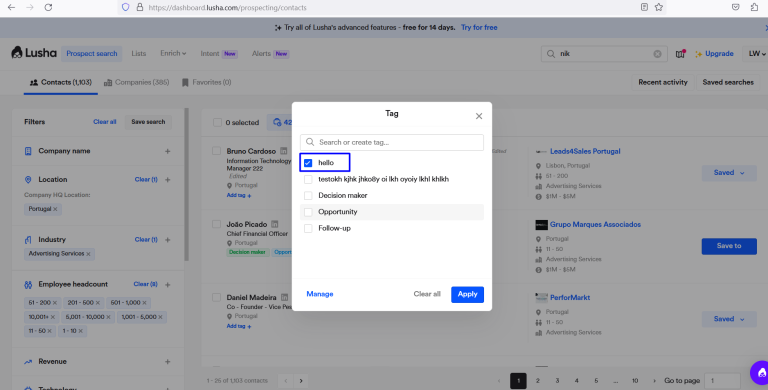
Task: Toggle the select-all contacts checkbox
Action: pyautogui.click(x=217, y=122)
